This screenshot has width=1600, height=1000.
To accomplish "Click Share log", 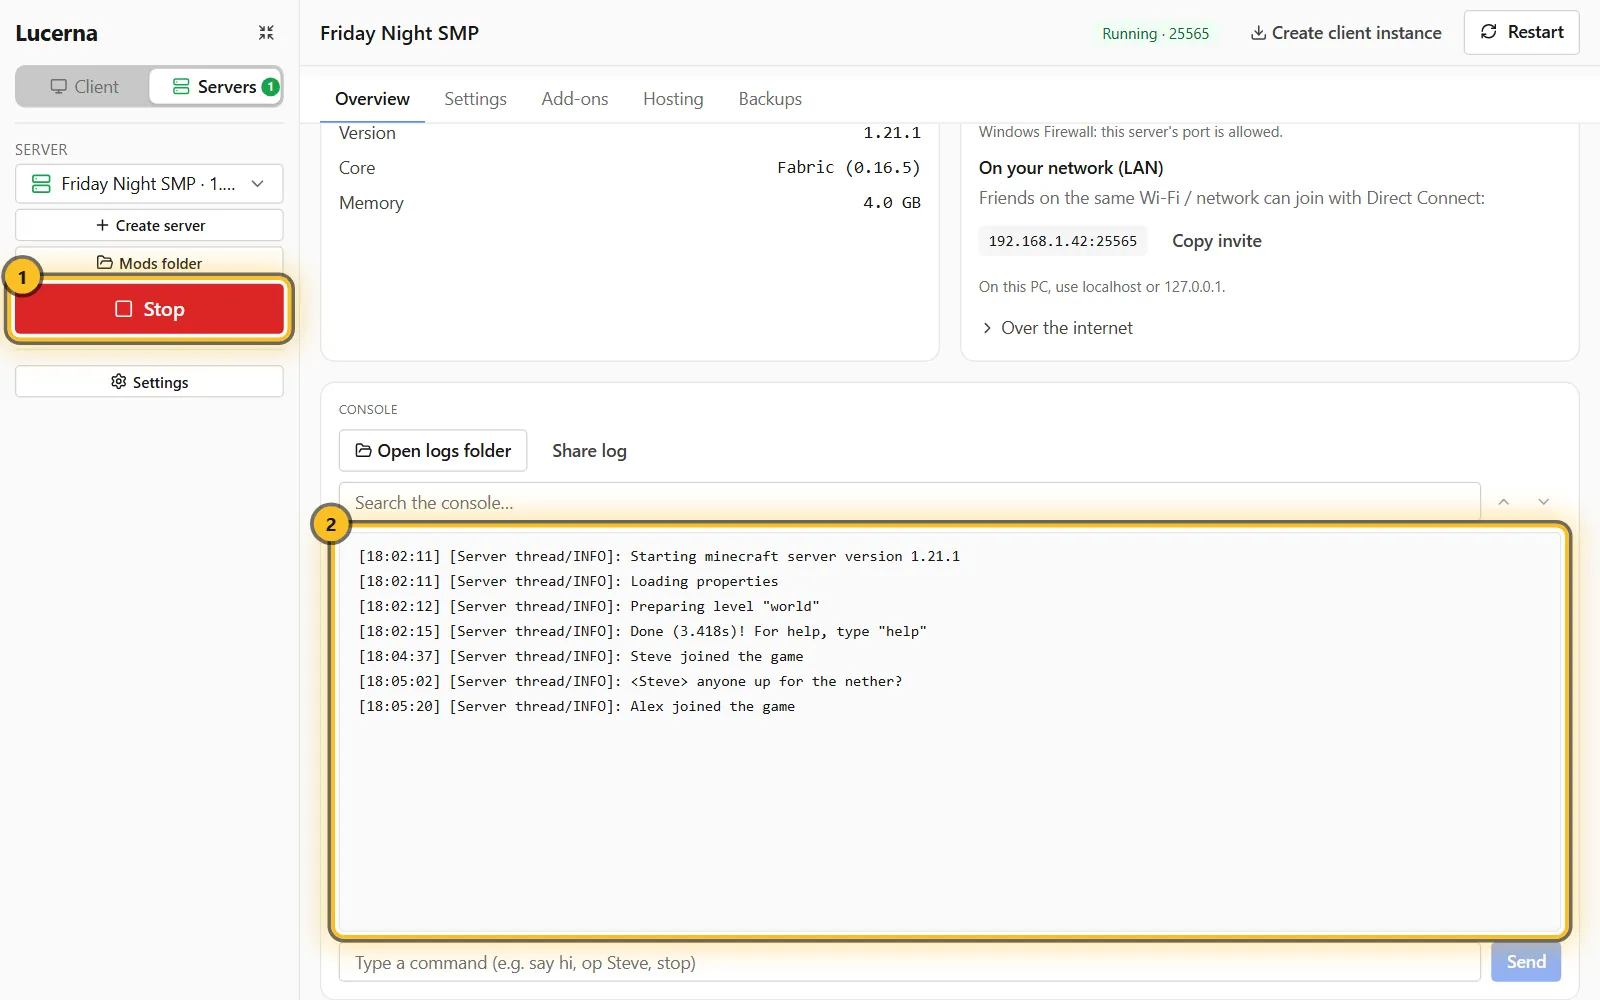I will click(589, 451).
